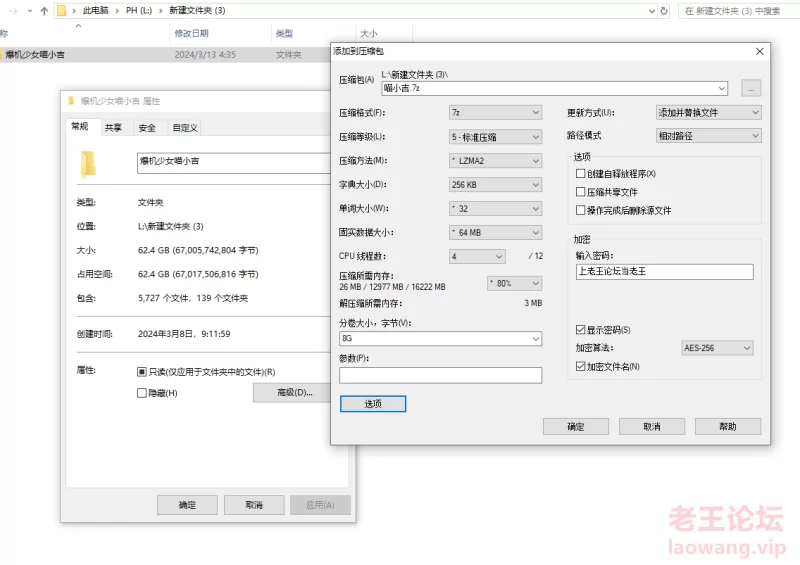Uncheck the 显示密码 checkbox
800x565 pixels.
[x=581, y=329]
